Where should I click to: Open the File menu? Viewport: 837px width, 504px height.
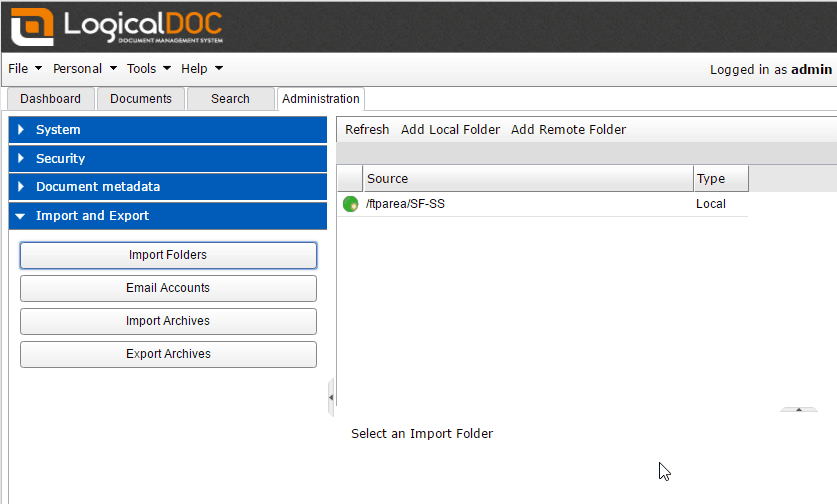tap(25, 69)
